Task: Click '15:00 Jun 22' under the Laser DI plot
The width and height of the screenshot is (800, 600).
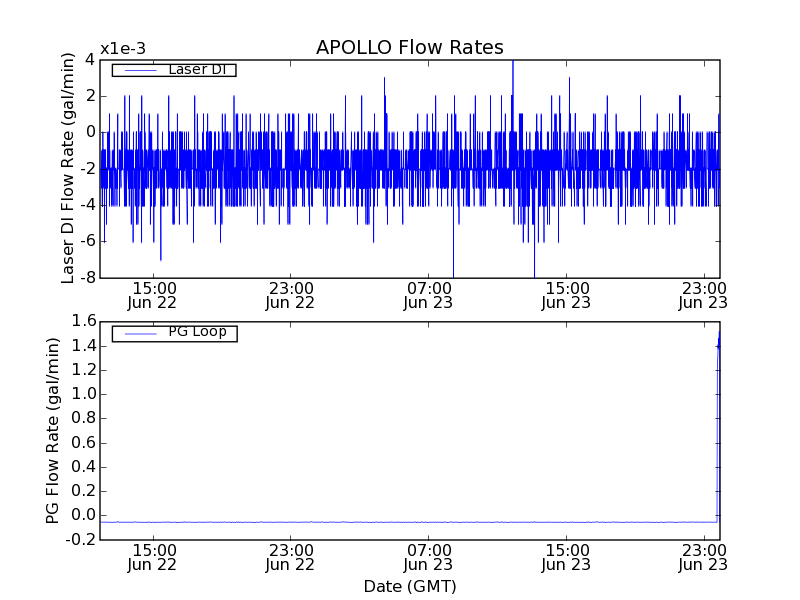Action: (152, 296)
